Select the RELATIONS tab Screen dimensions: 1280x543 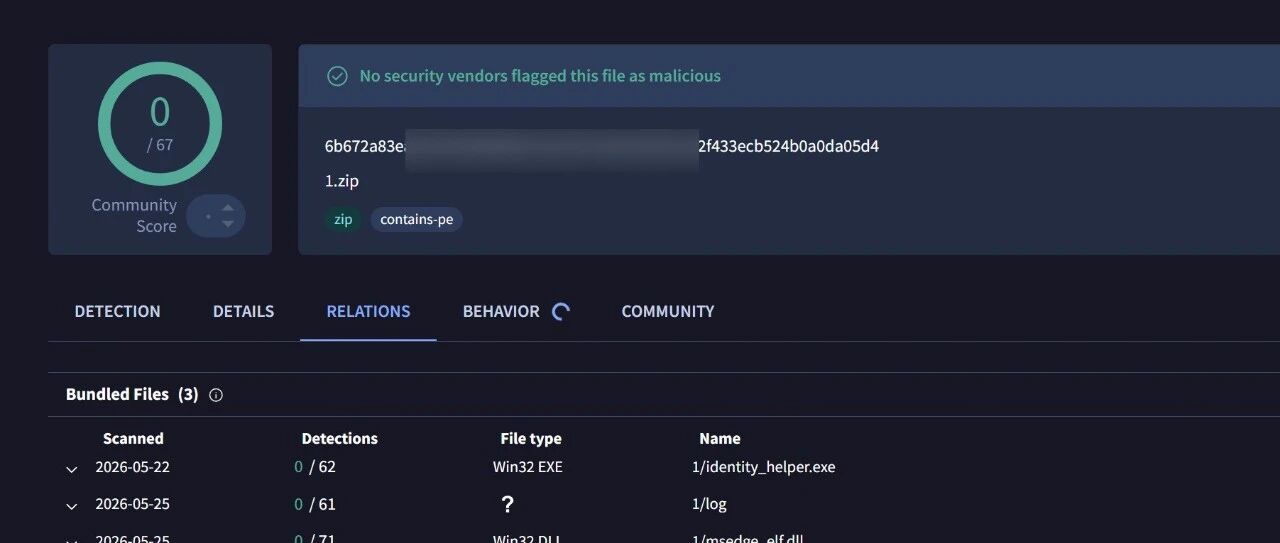coord(368,311)
